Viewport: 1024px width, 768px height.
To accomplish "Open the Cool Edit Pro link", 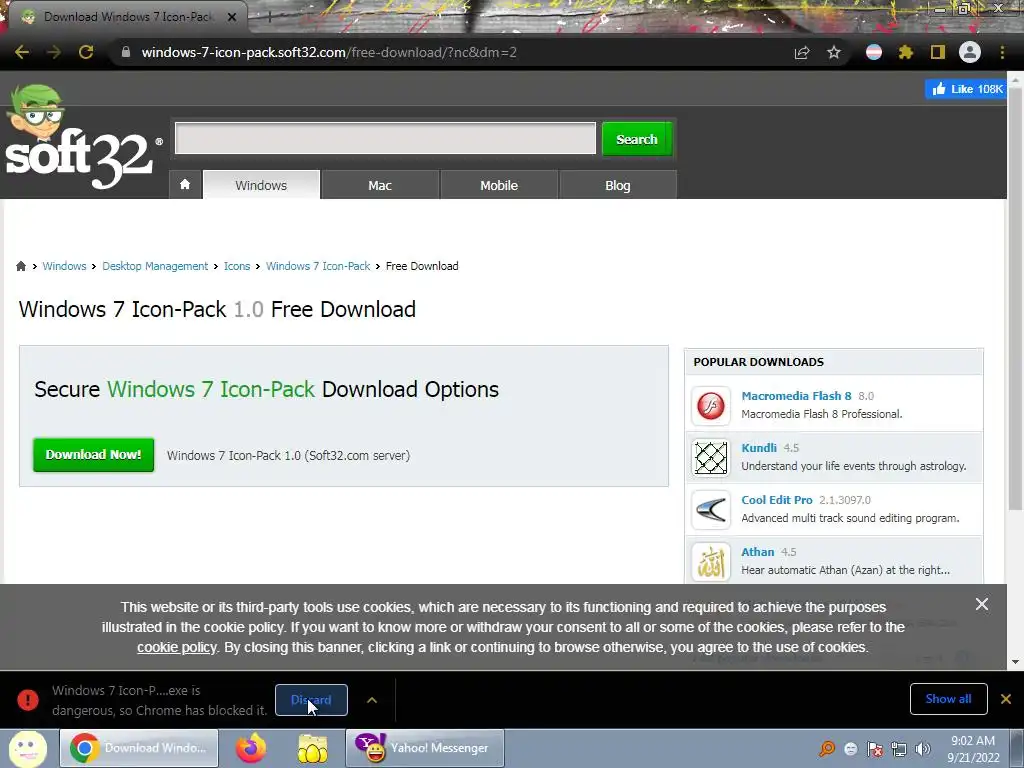I will click(x=776, y=500).
